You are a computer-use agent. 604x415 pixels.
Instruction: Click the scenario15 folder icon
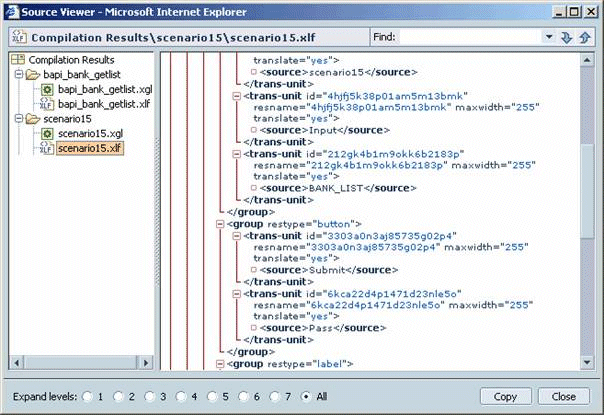pos(33,119)
